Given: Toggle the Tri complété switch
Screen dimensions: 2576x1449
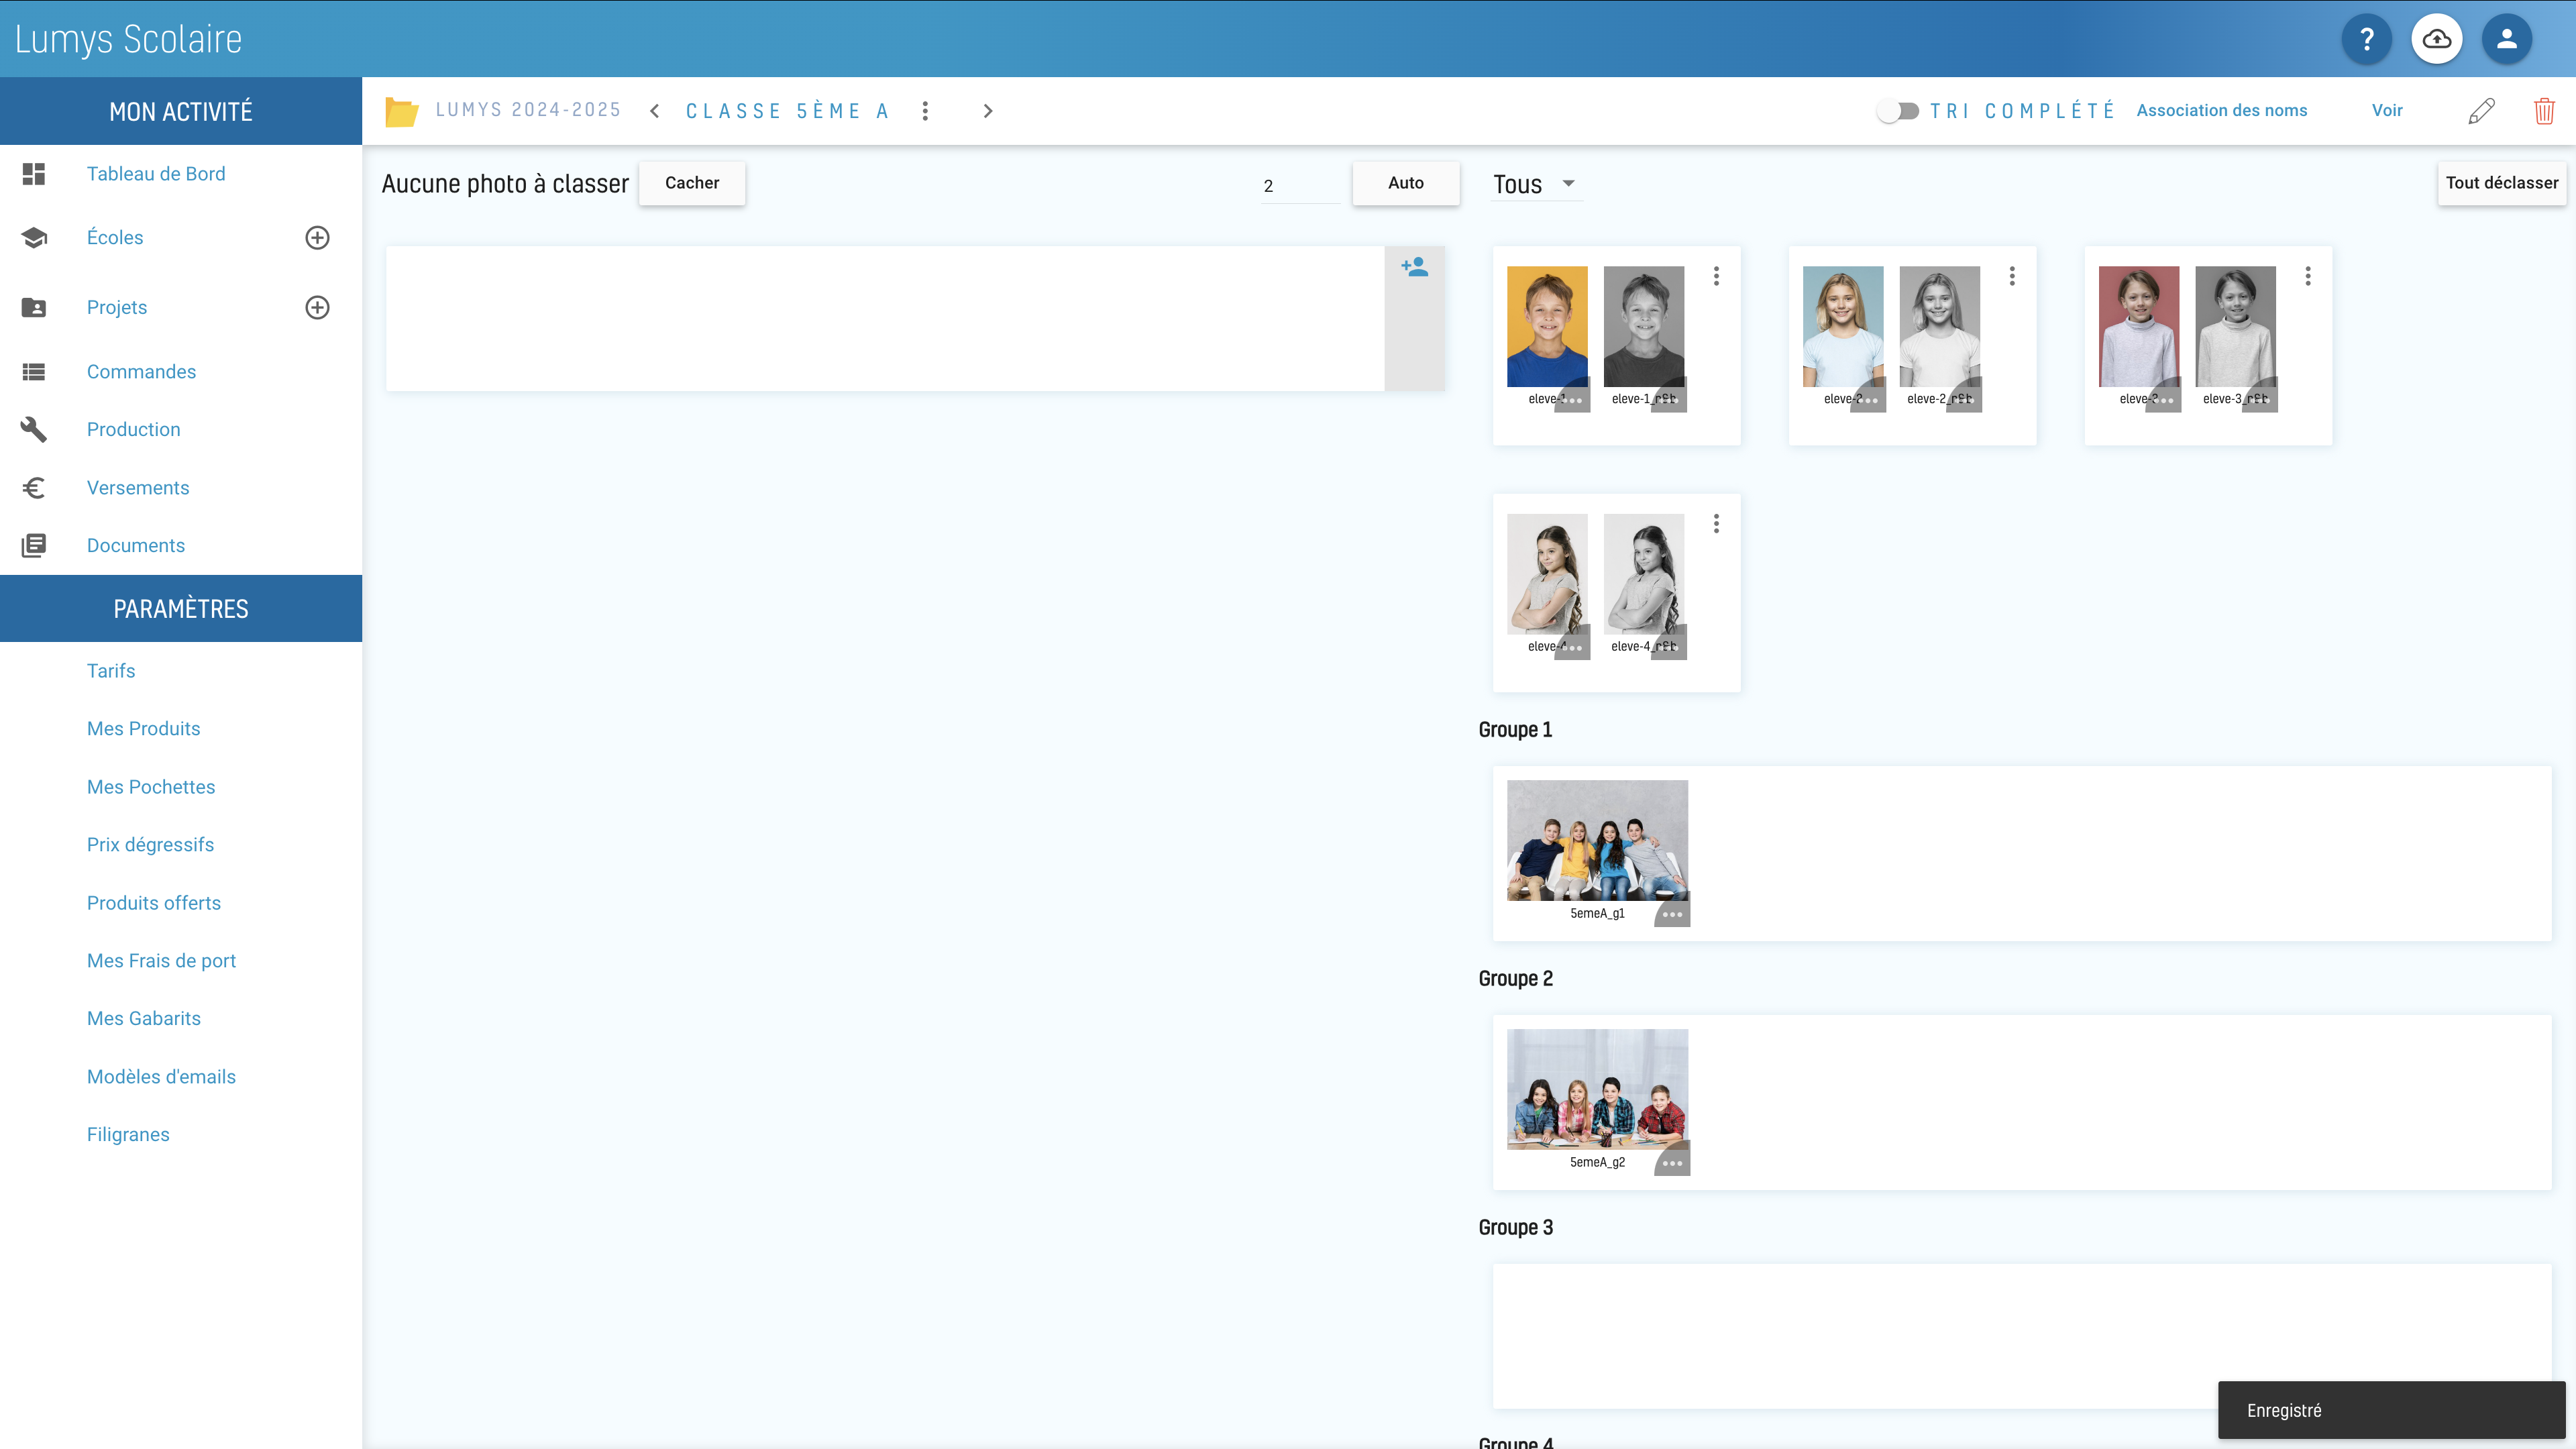Looking at the screenshot, I should (1897, 111).
